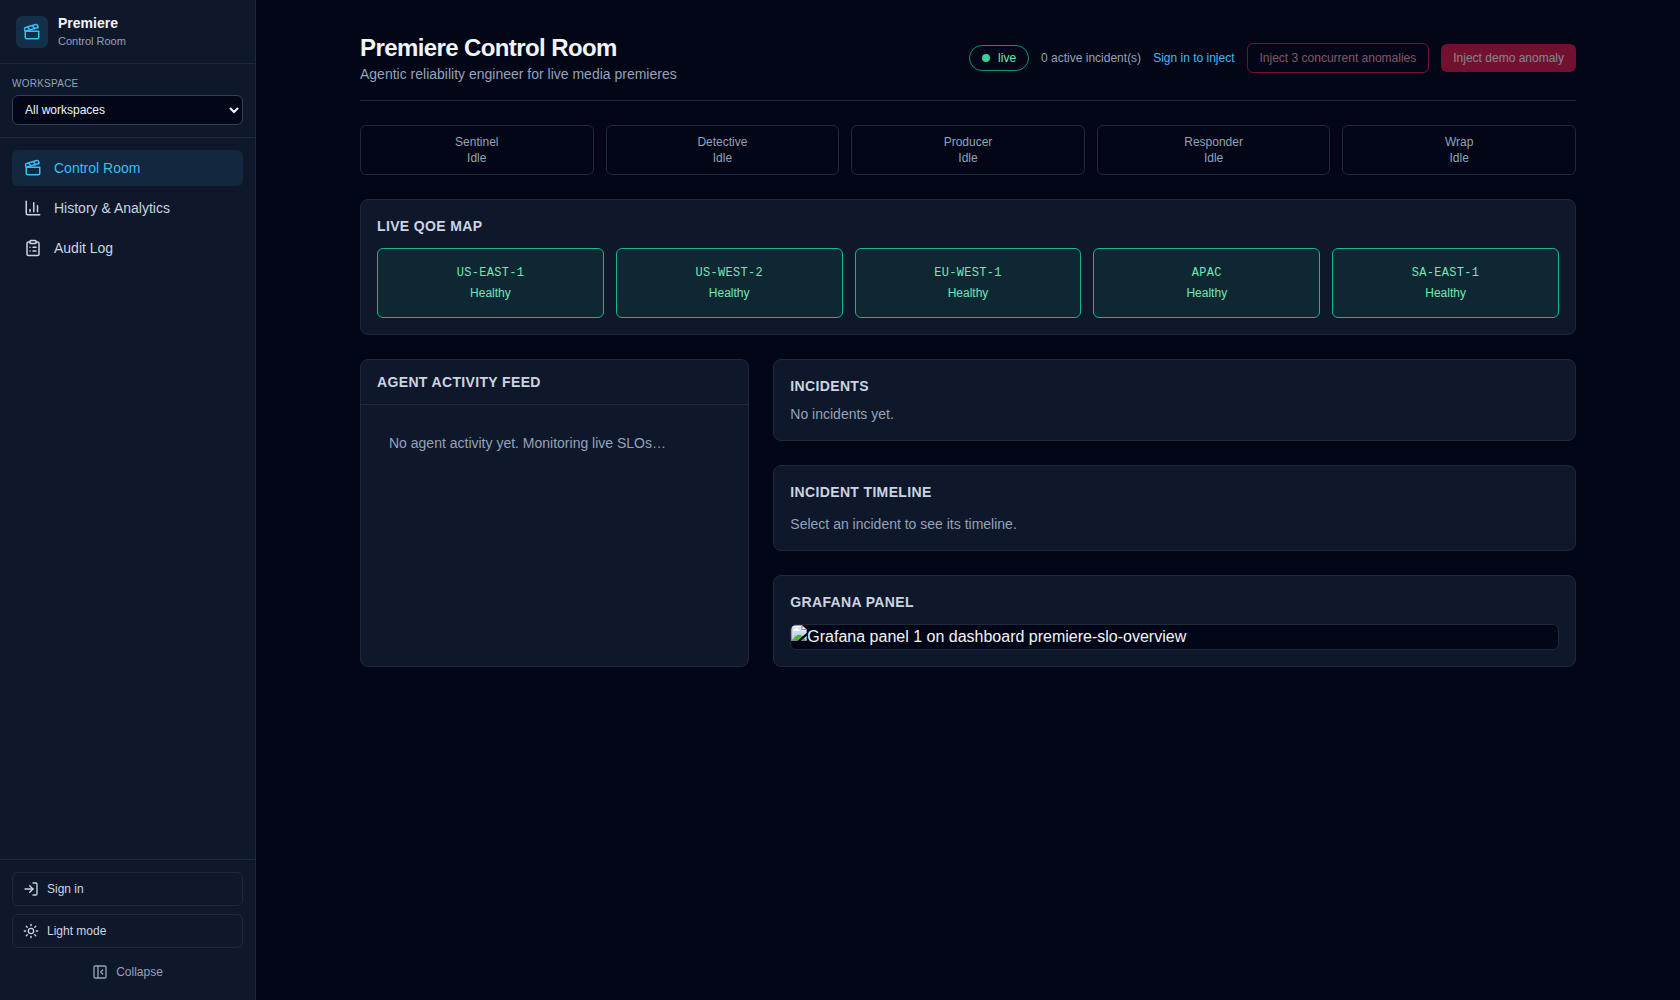Viewport: 1680px width, 1000px height.
Task: Click Sign in to inject link
Action: [x=1193, y=58]
